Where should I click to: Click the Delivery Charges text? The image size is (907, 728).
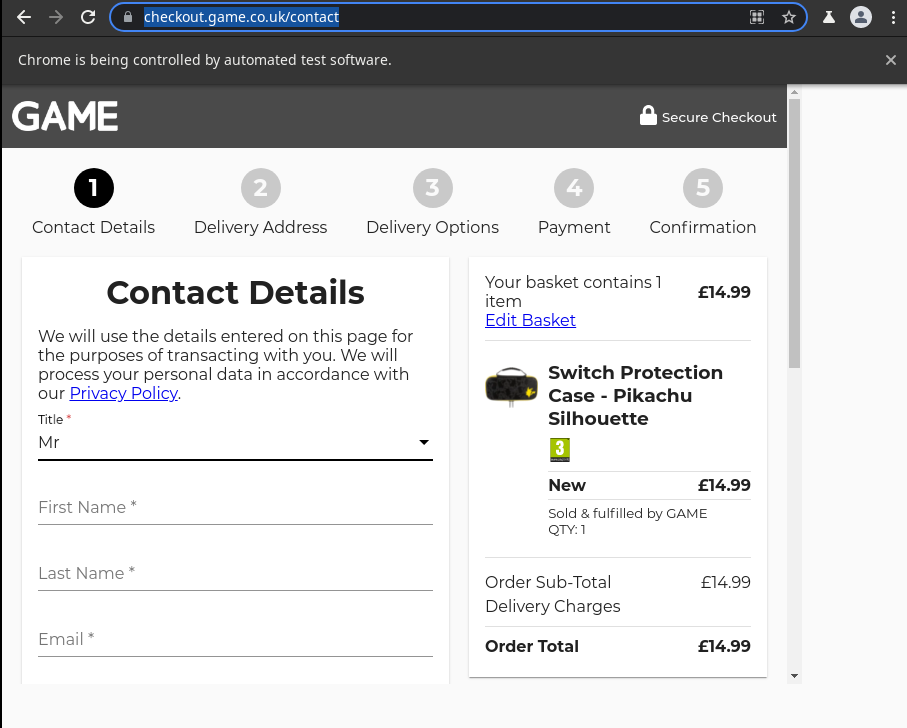(552, 607)
